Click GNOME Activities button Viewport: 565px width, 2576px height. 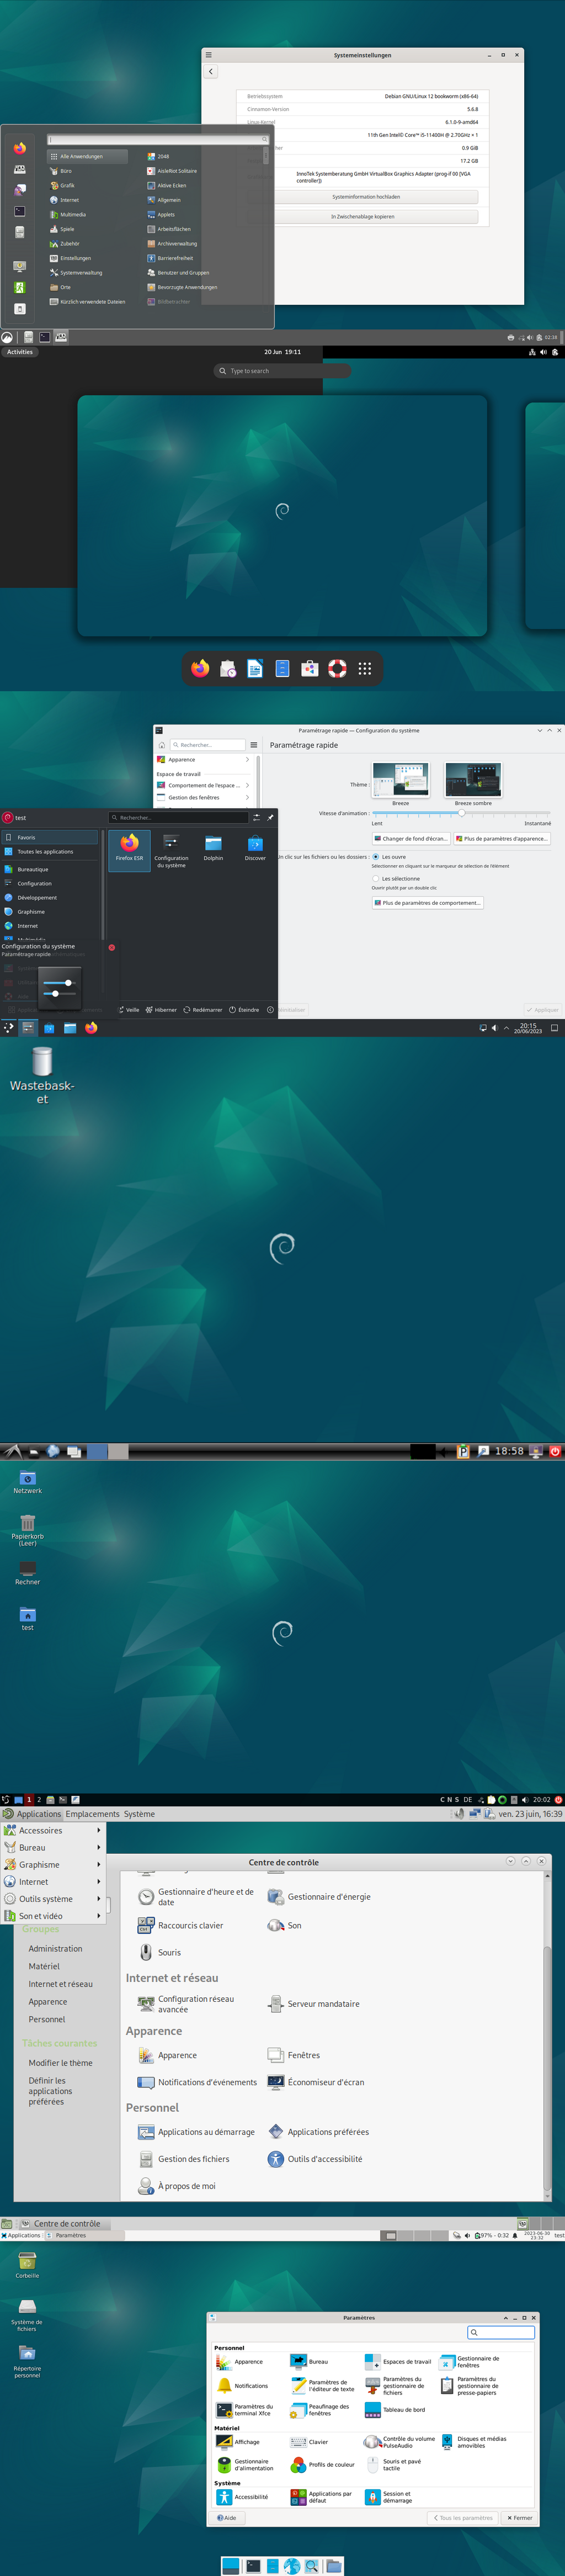coord(20,352)
